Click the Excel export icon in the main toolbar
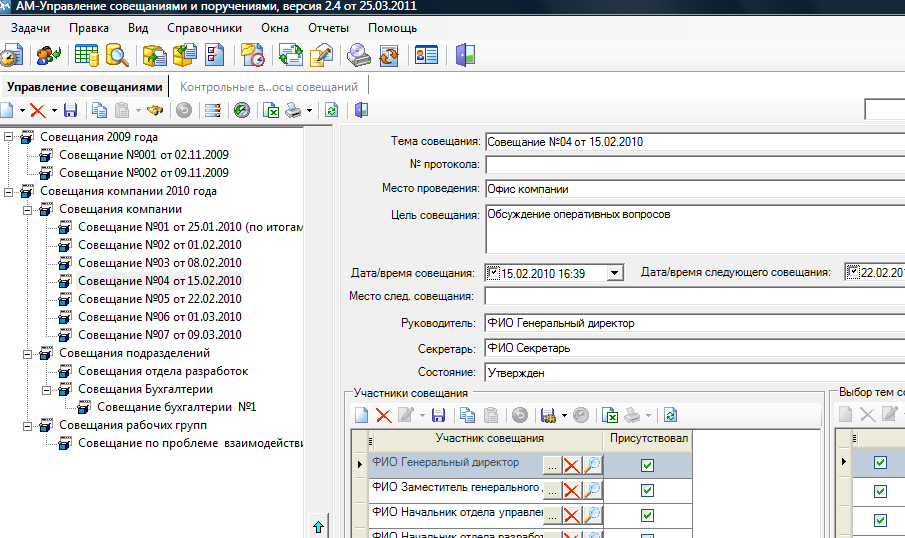Screen dimensions: 905x538 click(x=271, y=110)
